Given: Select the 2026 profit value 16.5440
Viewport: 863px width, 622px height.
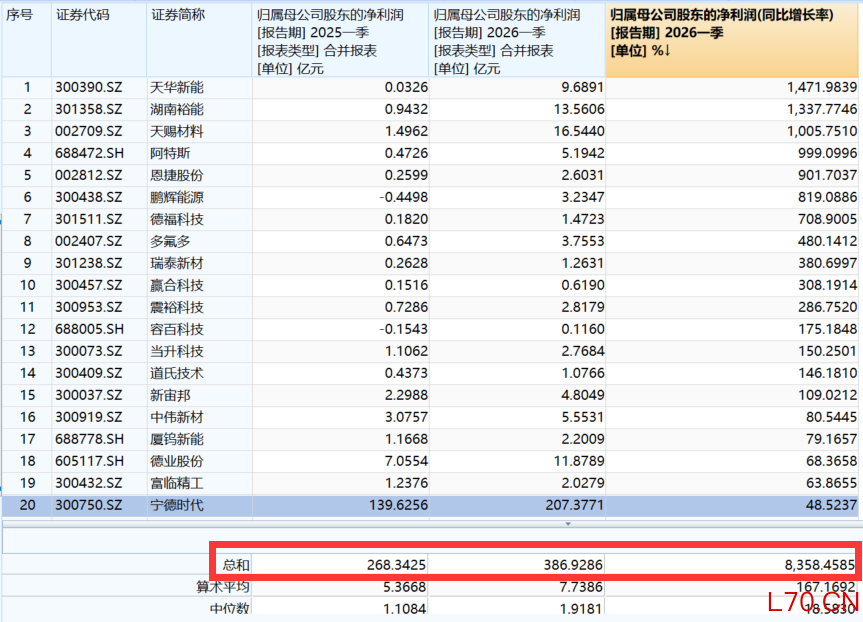Looking at the screenshot, I should pos(579,132).
